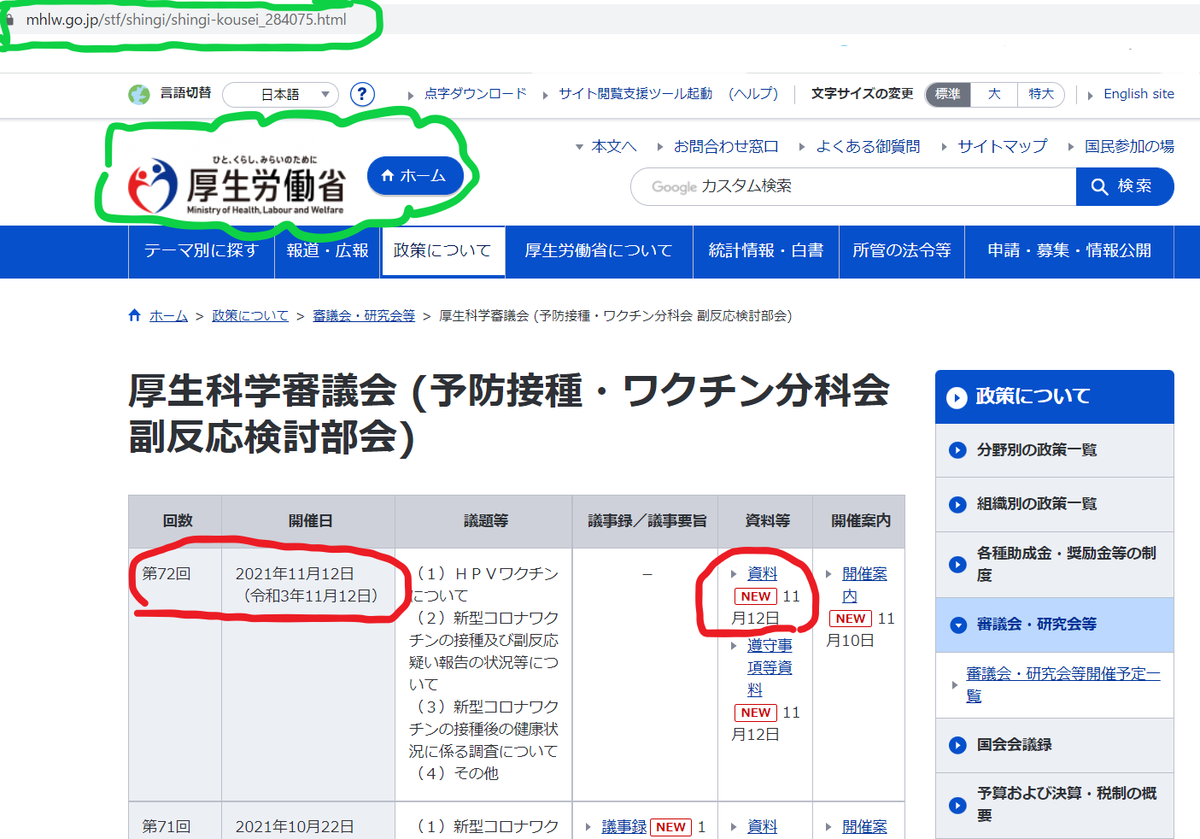Open 申請・募集・情報公開 menu
This screenshot has width=1200, height=839.
coord(1069,251)
